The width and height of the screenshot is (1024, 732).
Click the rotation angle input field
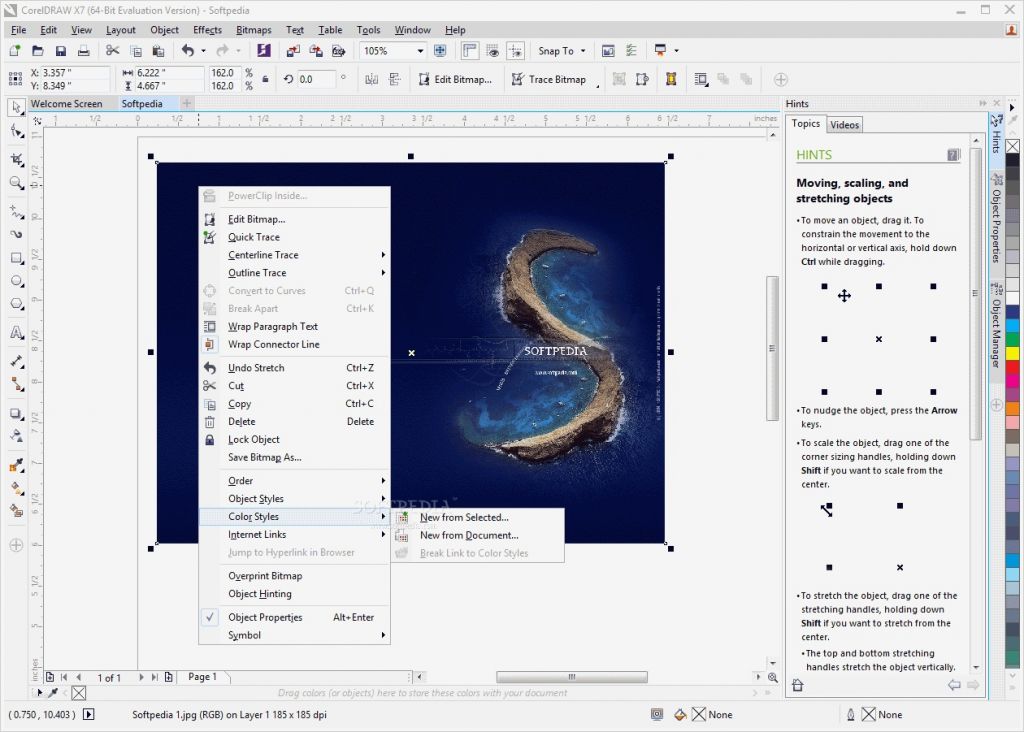(318, 79)
